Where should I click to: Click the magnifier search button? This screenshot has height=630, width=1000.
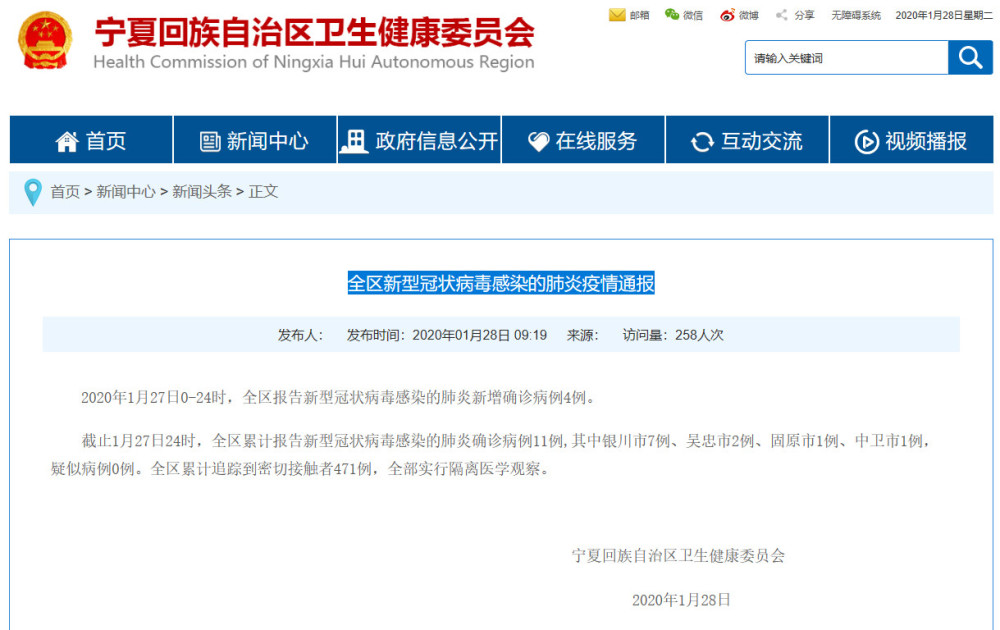tap(970, 57)
